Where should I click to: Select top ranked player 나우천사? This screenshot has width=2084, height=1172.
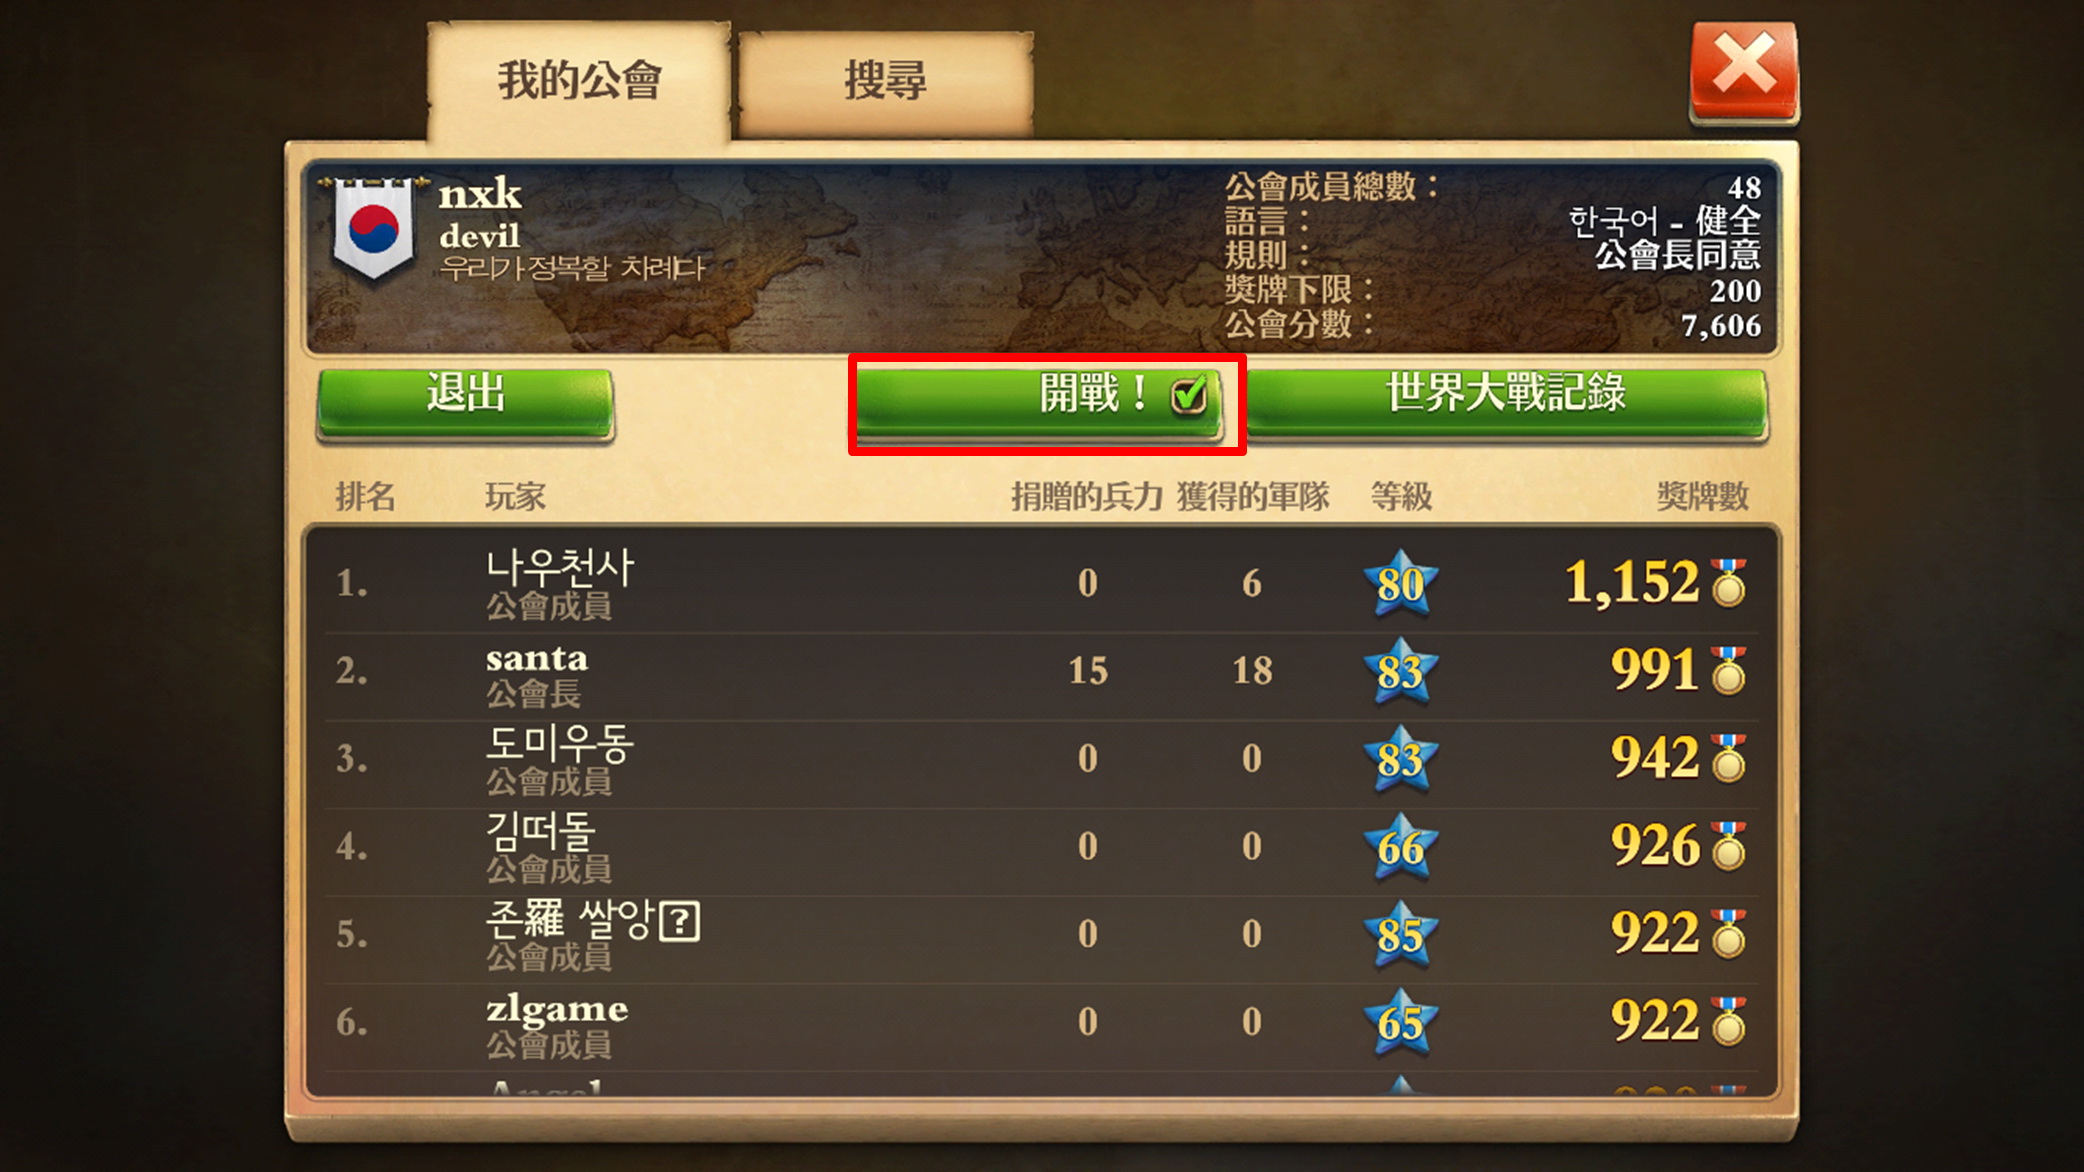click(1041, 588)
